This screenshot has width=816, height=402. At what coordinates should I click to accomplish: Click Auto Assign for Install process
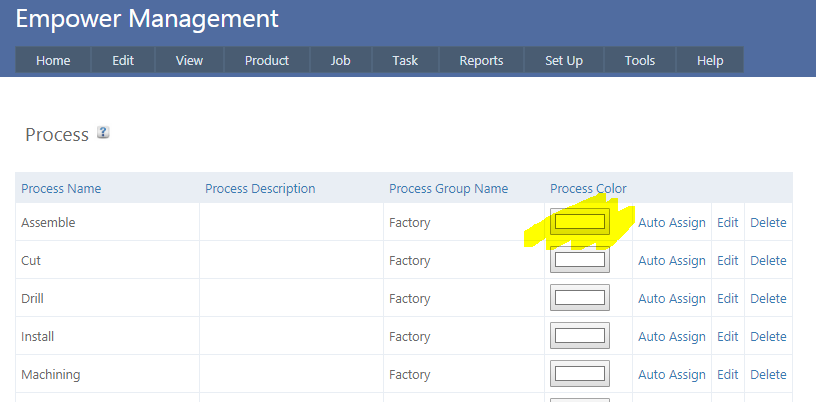click(672, 337)
